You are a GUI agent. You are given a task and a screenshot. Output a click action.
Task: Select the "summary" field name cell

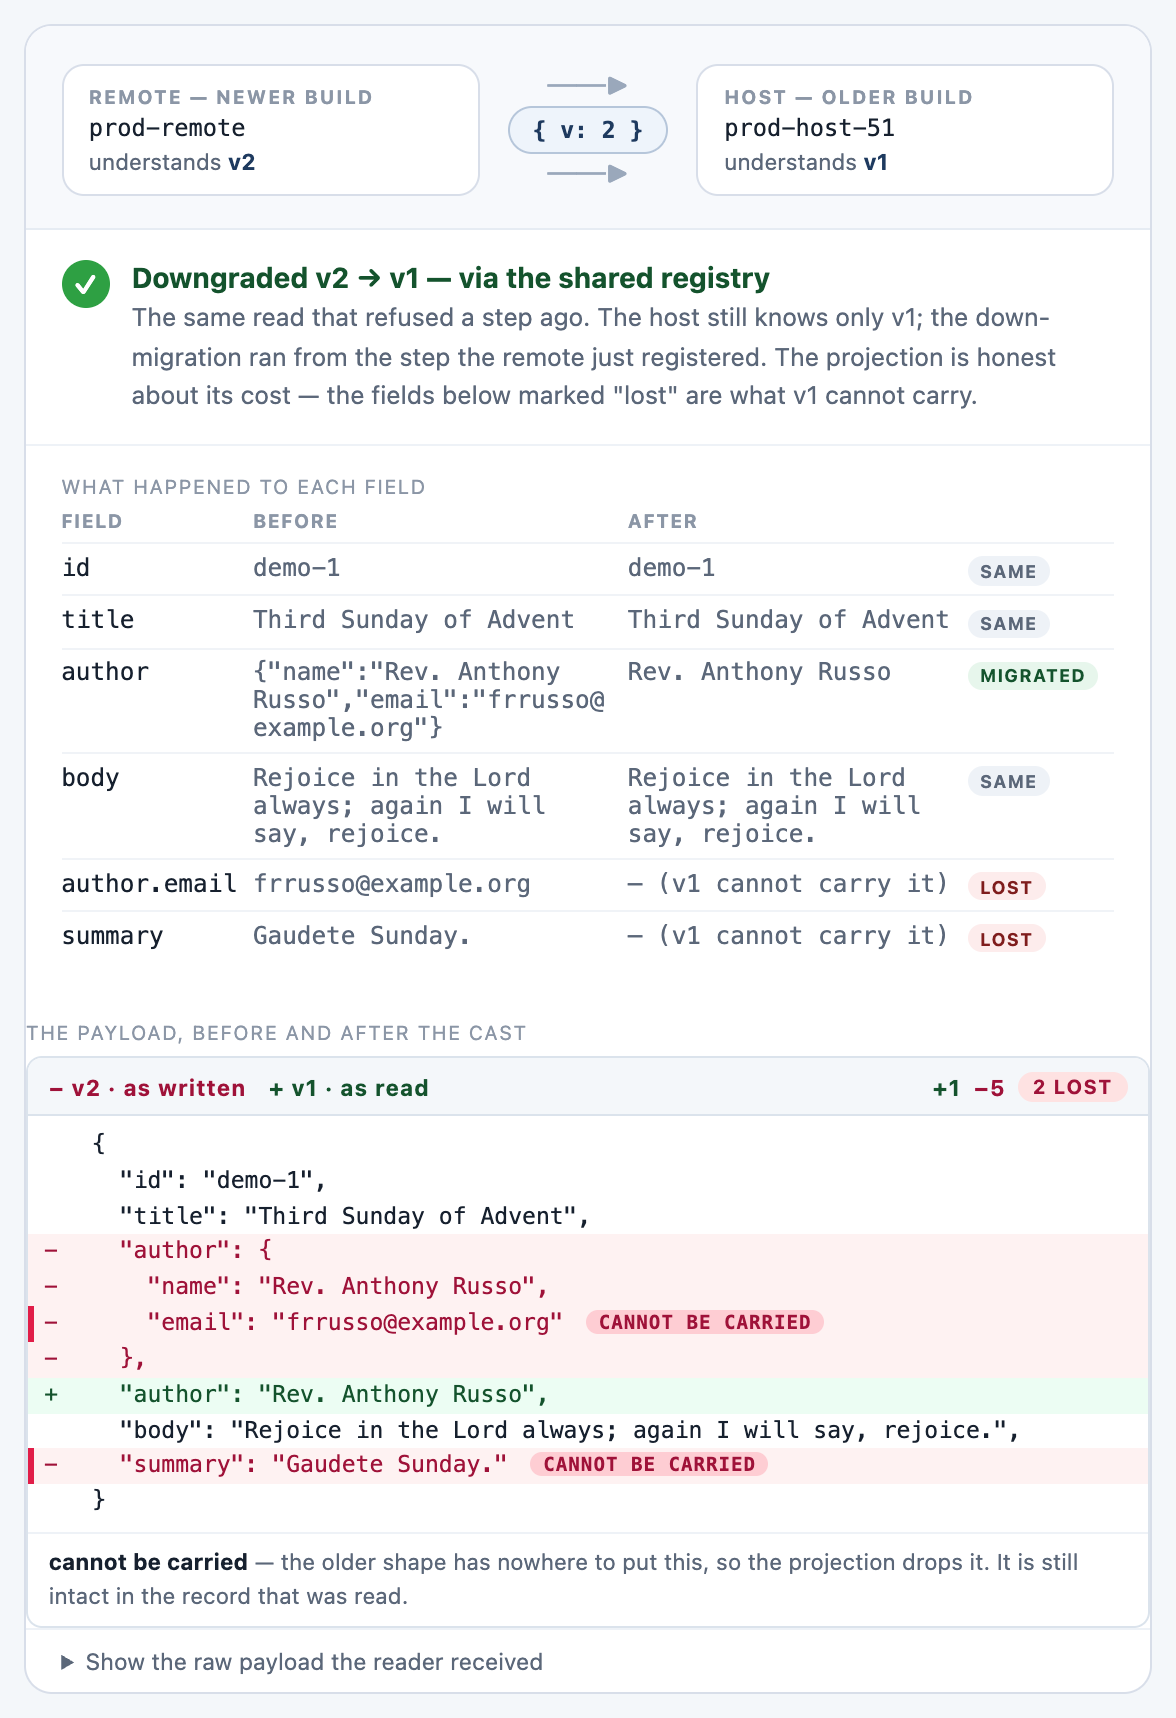(x=112, y=936)
